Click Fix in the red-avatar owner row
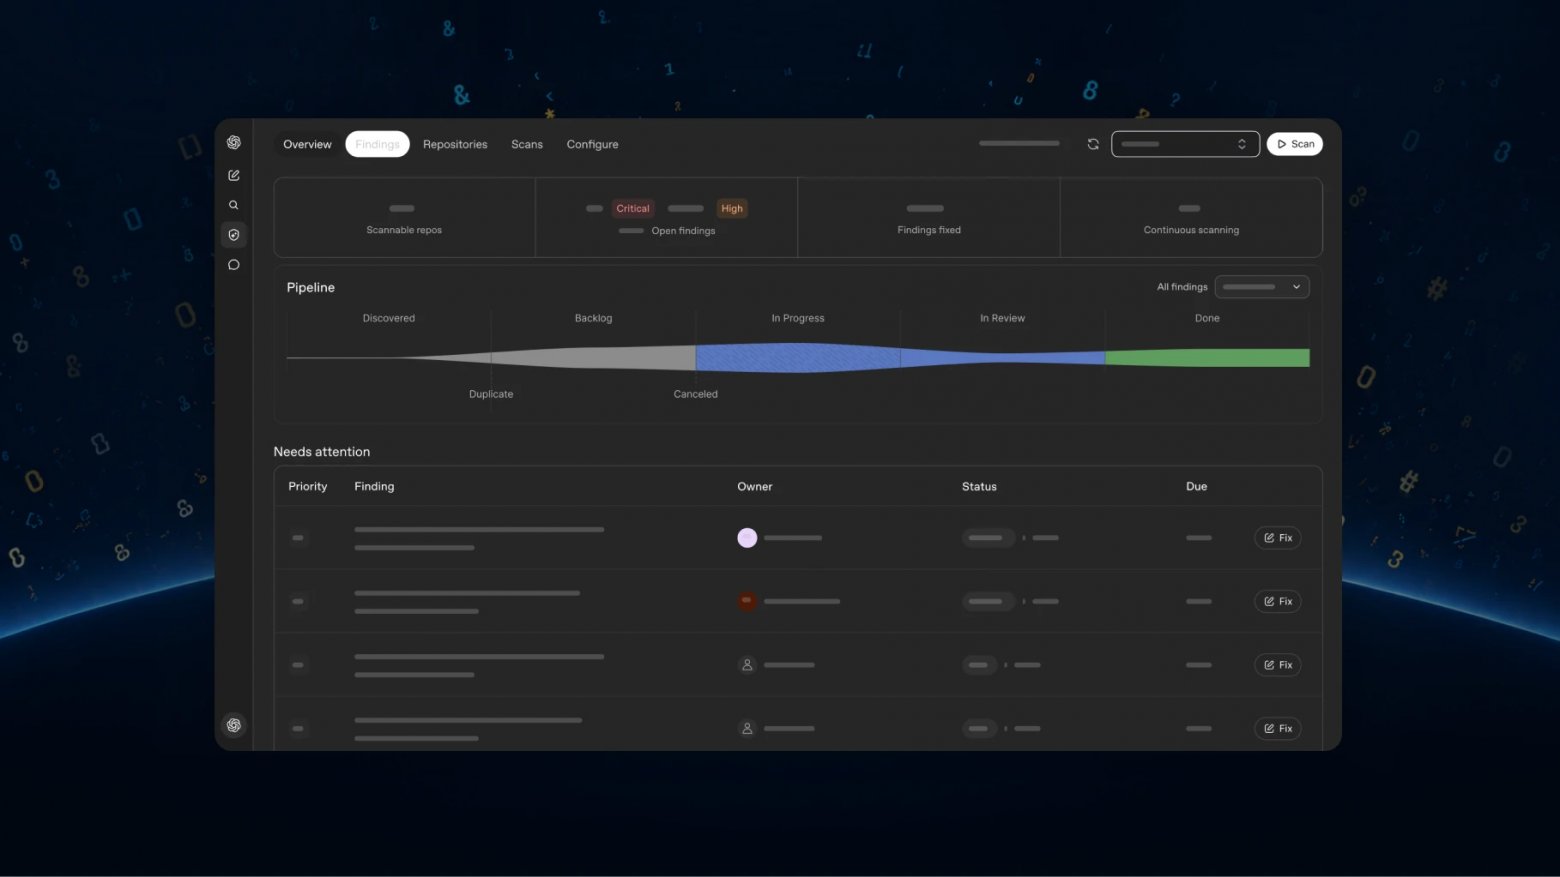This screenshot has width=1560, height=877. [x=1278, y=601]
